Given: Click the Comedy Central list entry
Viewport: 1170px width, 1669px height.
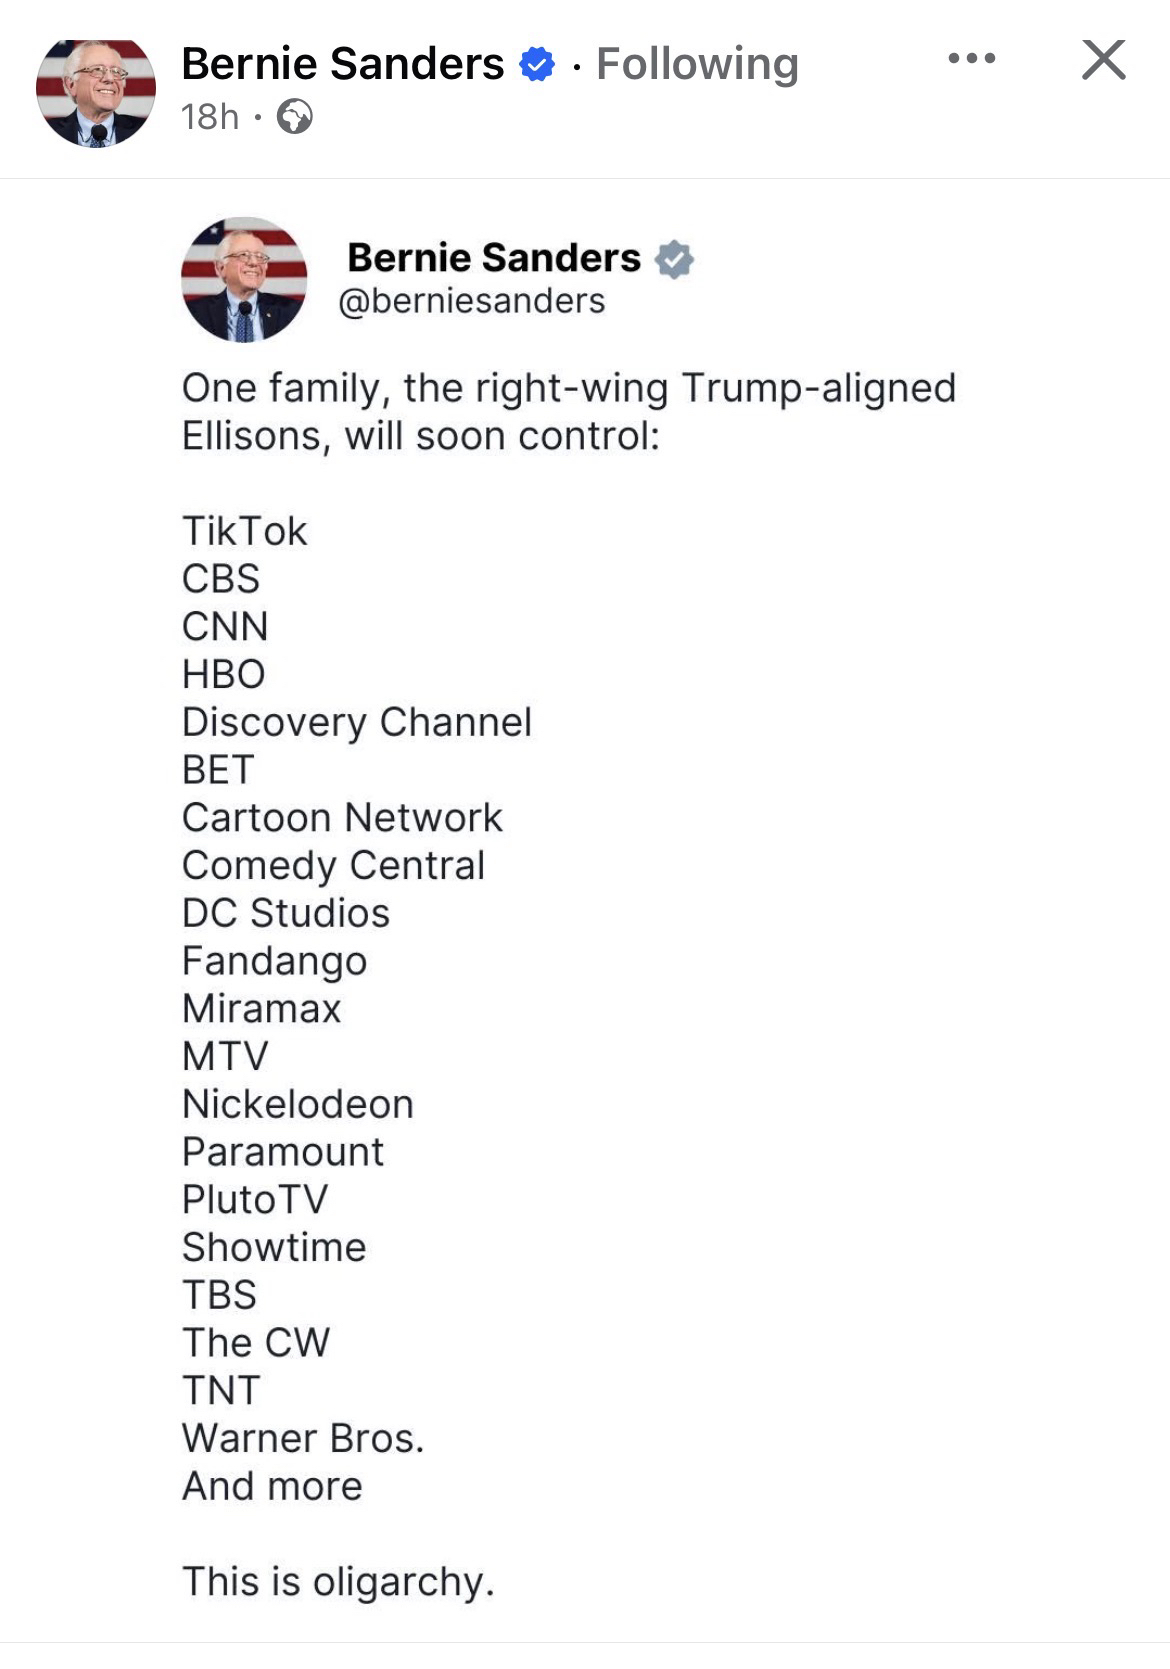Looking at the screenshot, I should coord(333,866).
